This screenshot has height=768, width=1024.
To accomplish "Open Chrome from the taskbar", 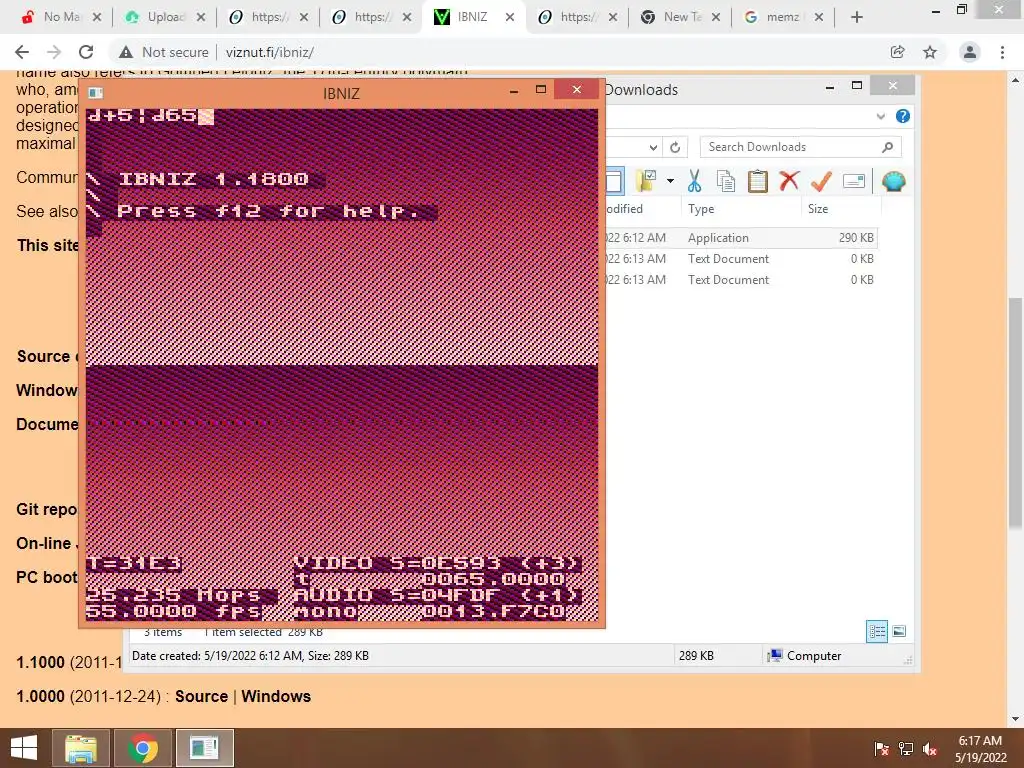I will coord(142,748).
